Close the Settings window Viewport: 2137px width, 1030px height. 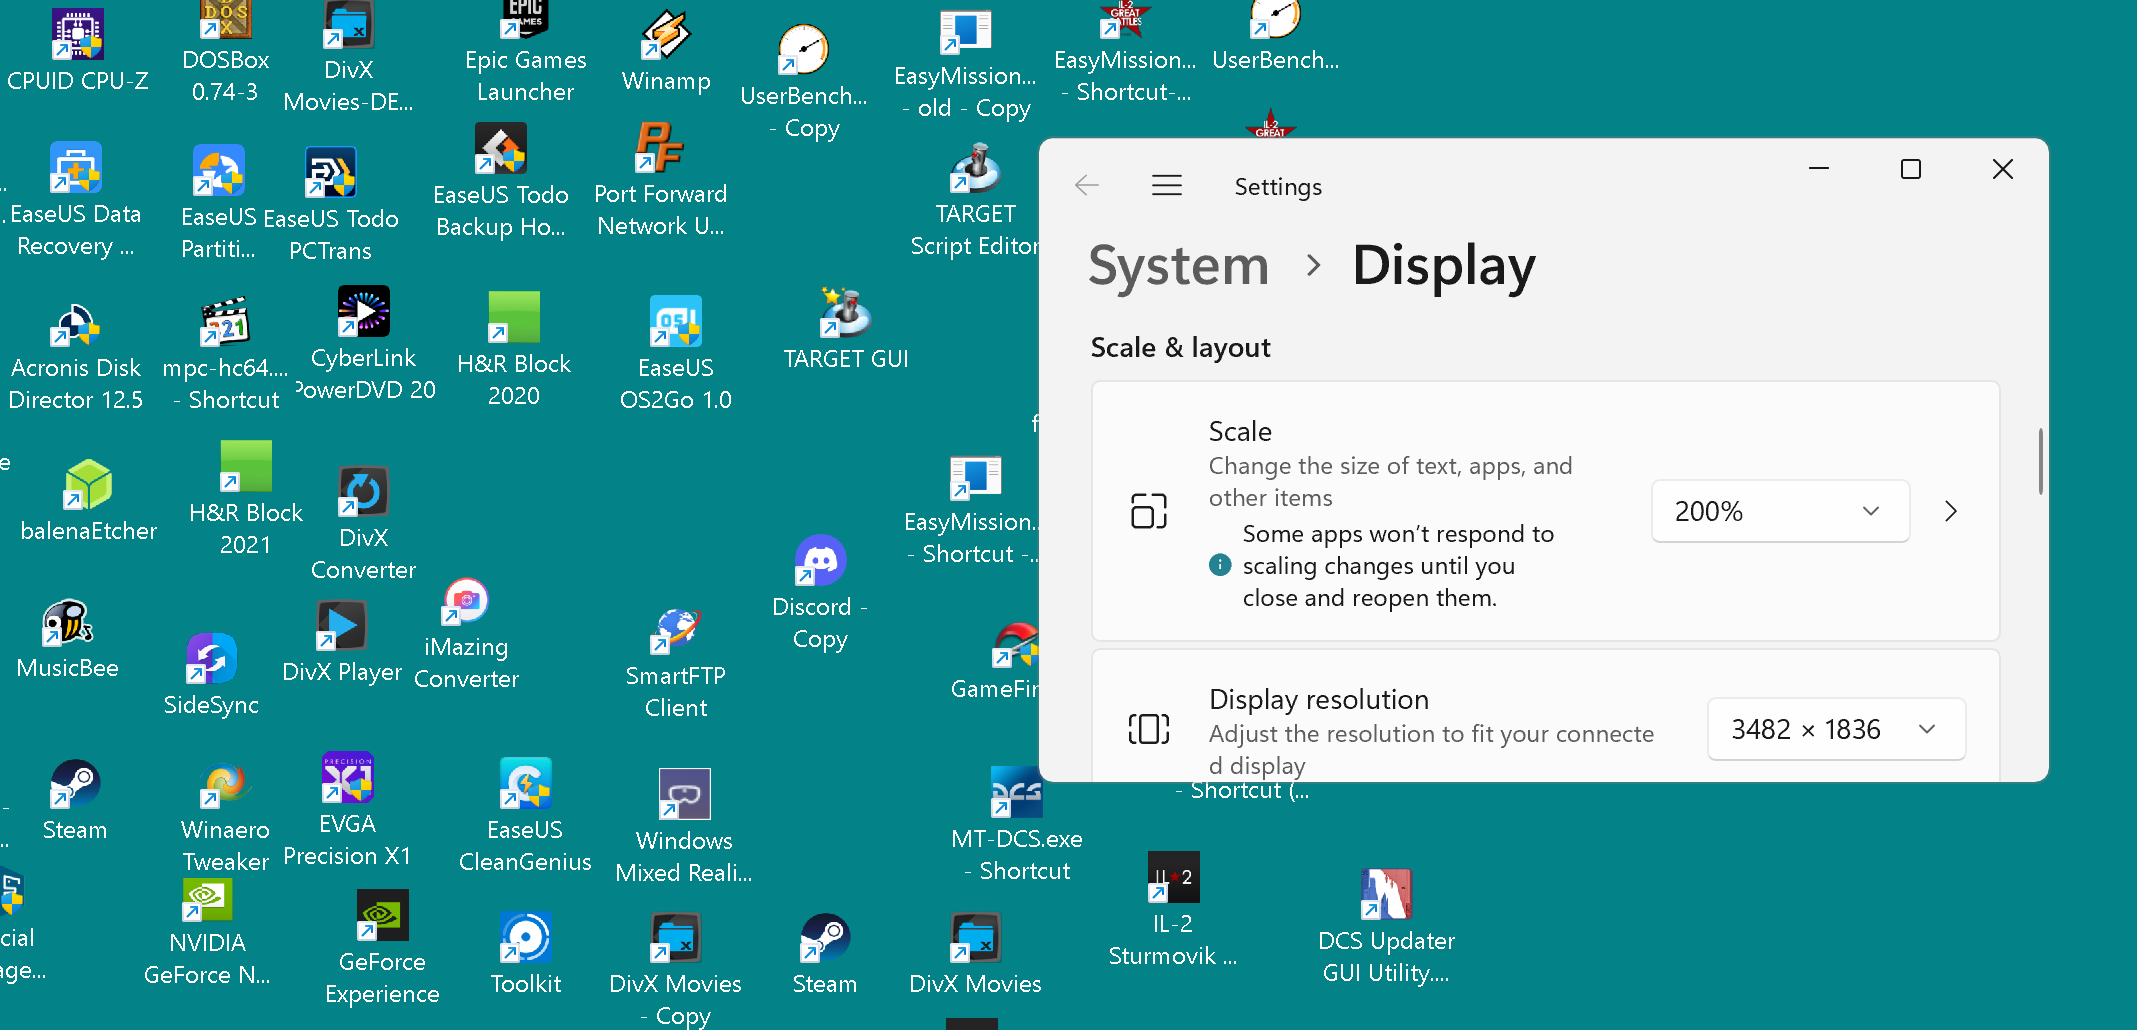click(x=2002, y=169)
